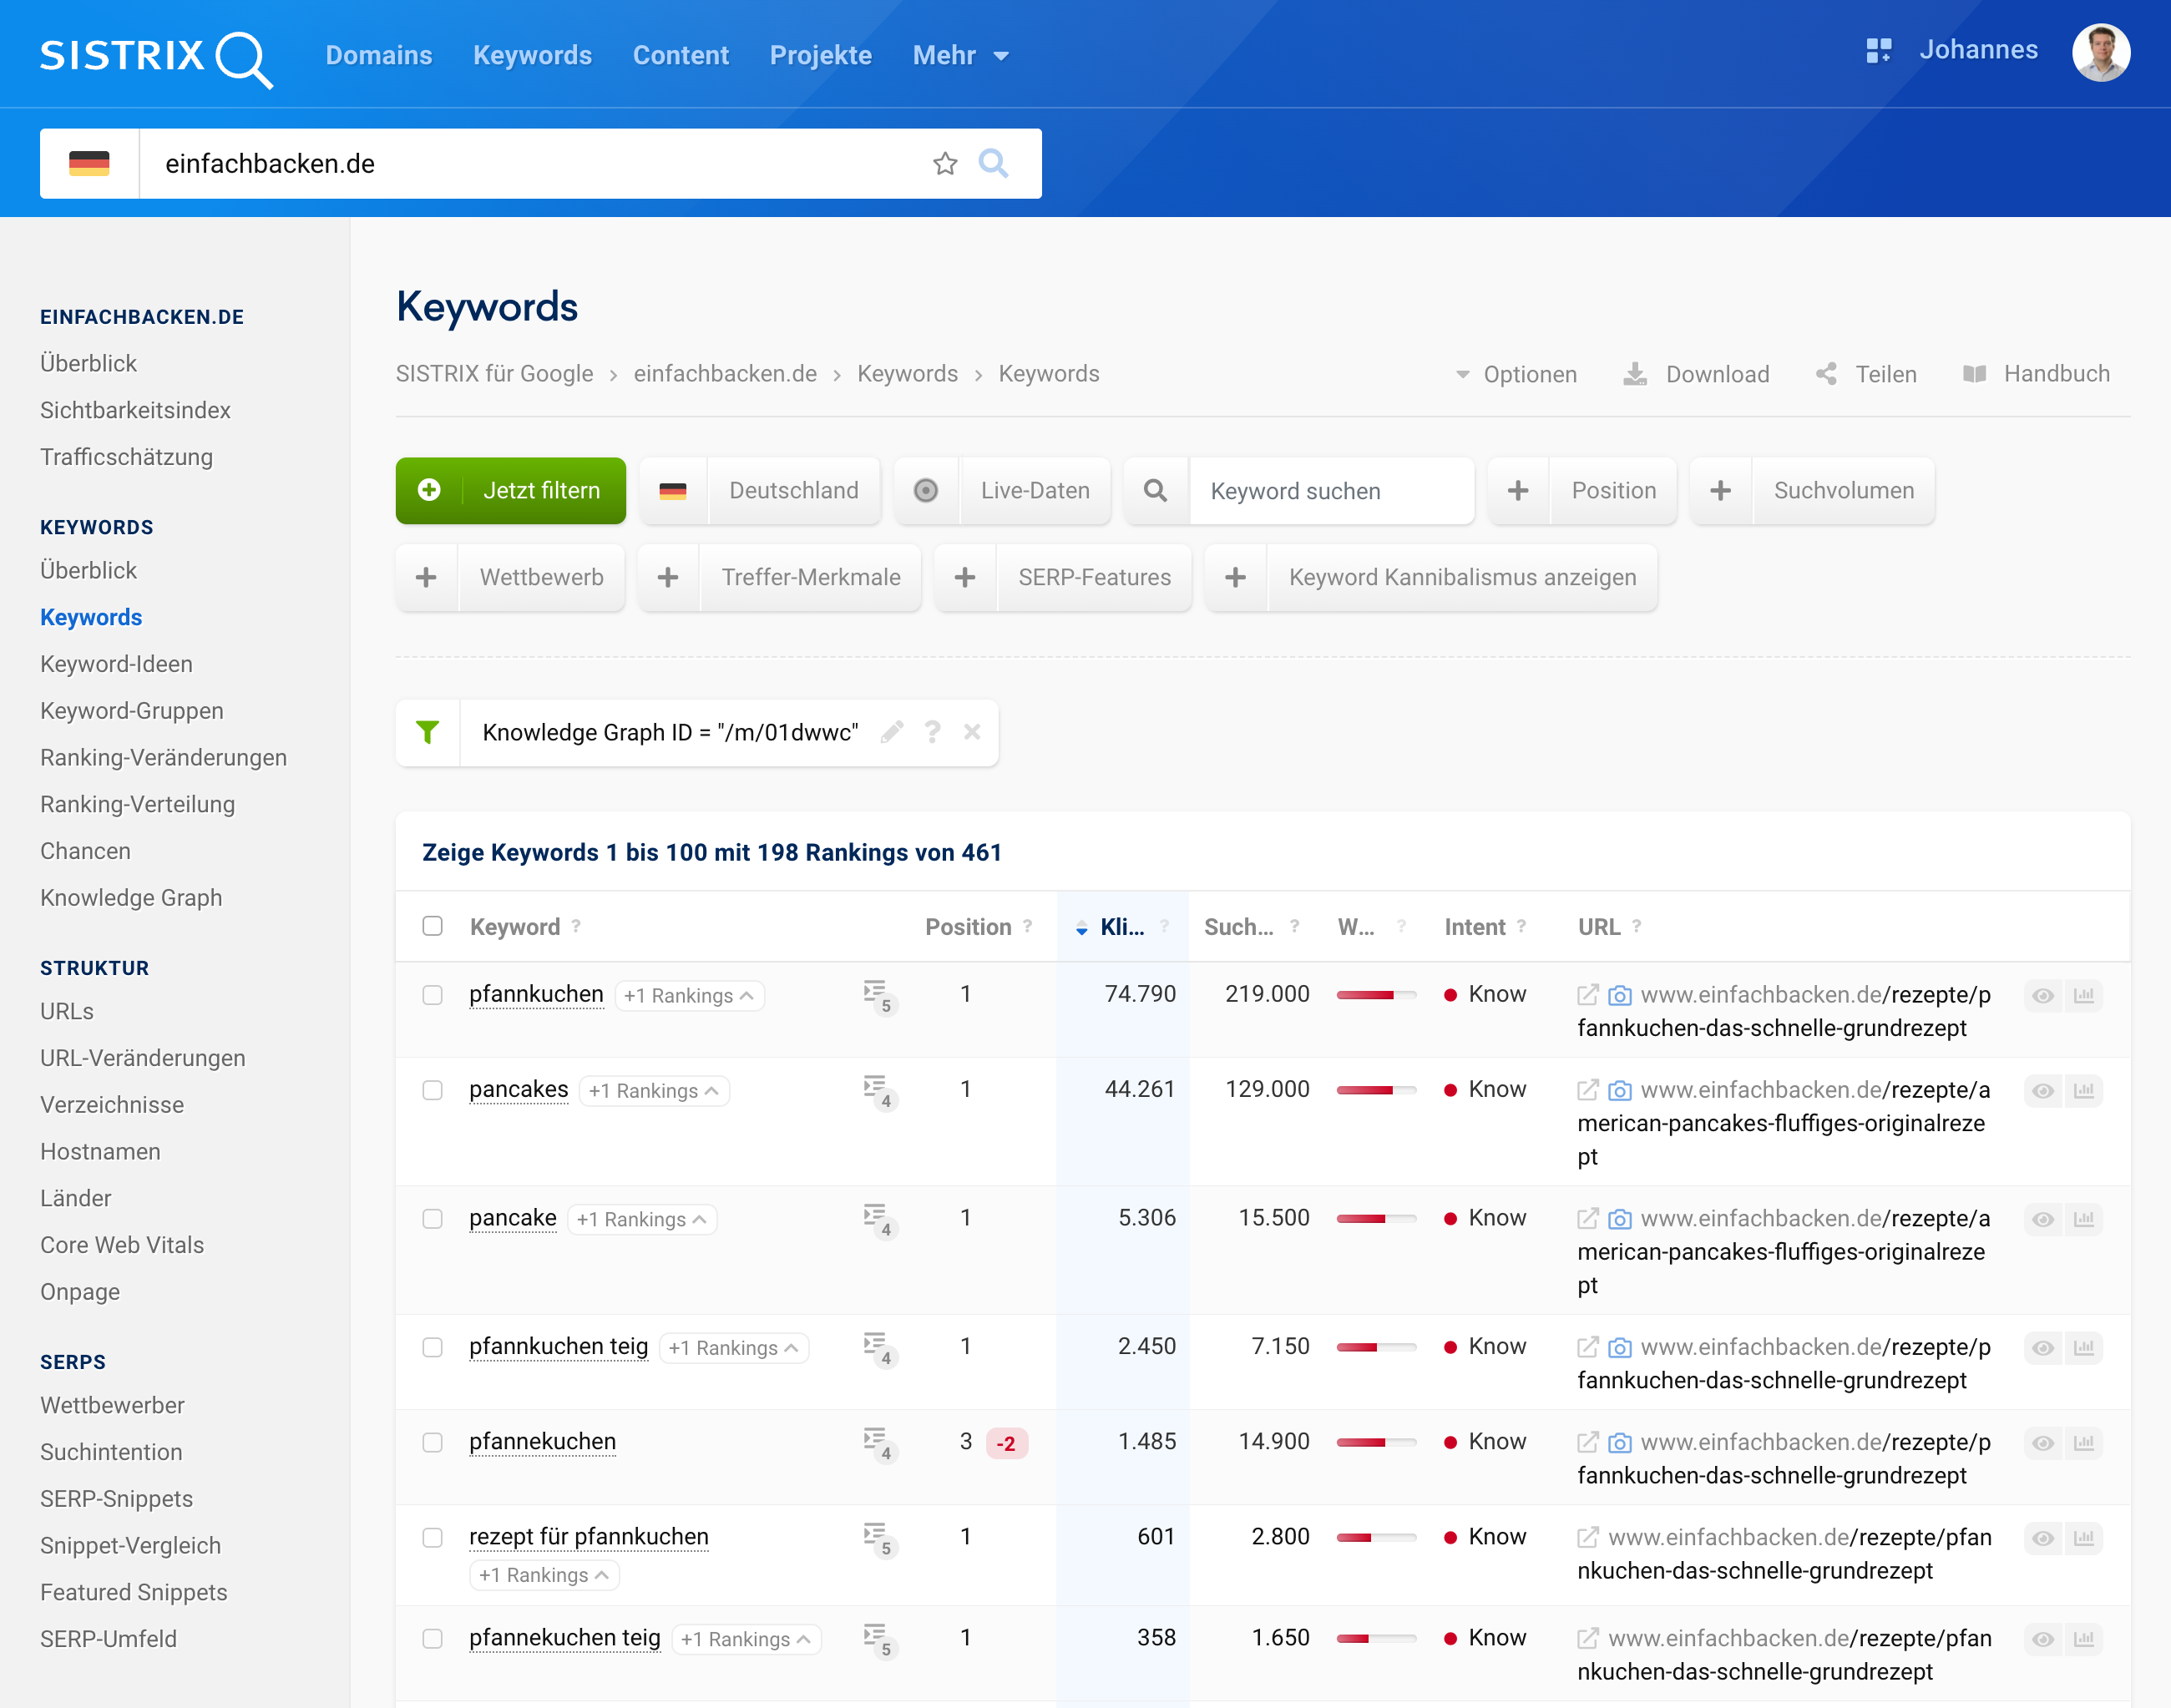Click eye icon in pfannkuchen teig row
Viewport: 2171px width, 1708px height.
click(2043, 1348)
